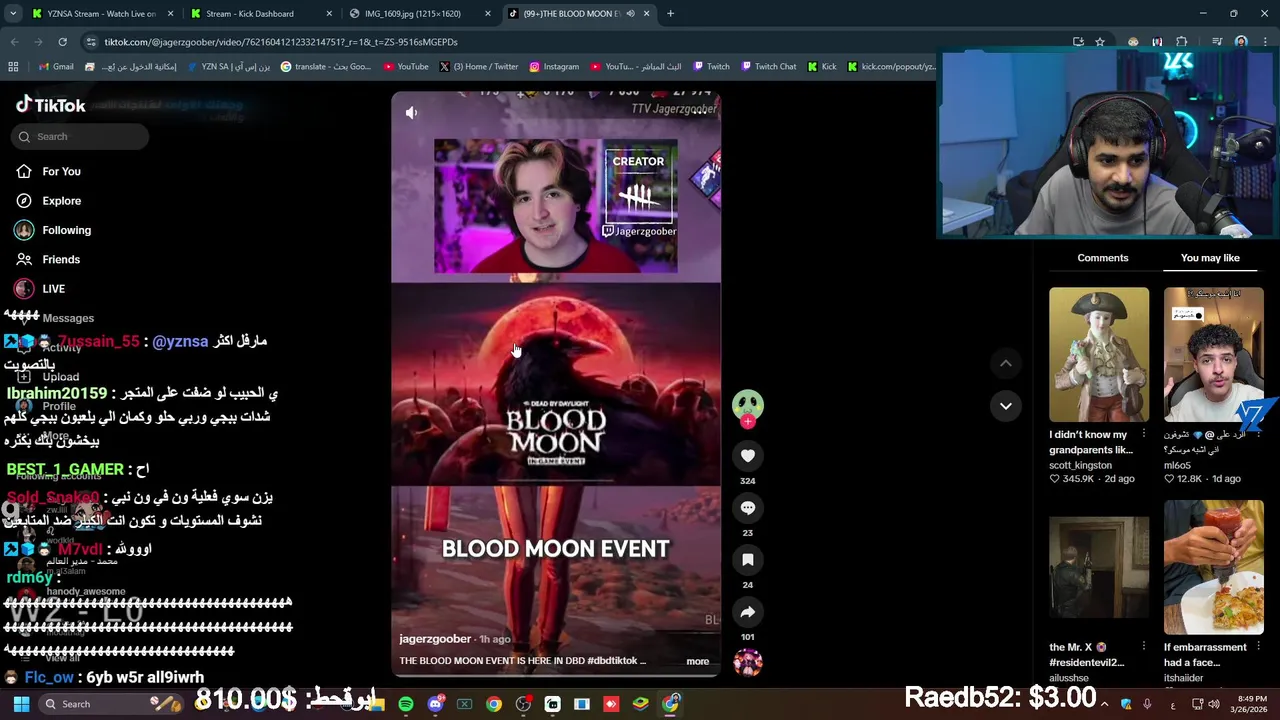Screen dimensions: 1280x720
Task: Click TikTok search field
Action: [80, 137]
